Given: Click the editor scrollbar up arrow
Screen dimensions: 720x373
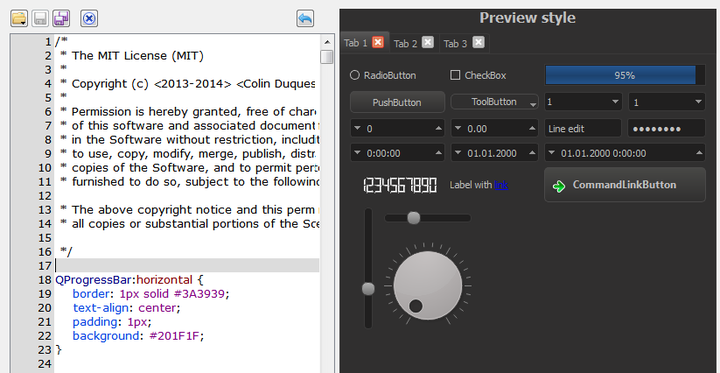Looking at the screenshot, I should tap(327, 42).
